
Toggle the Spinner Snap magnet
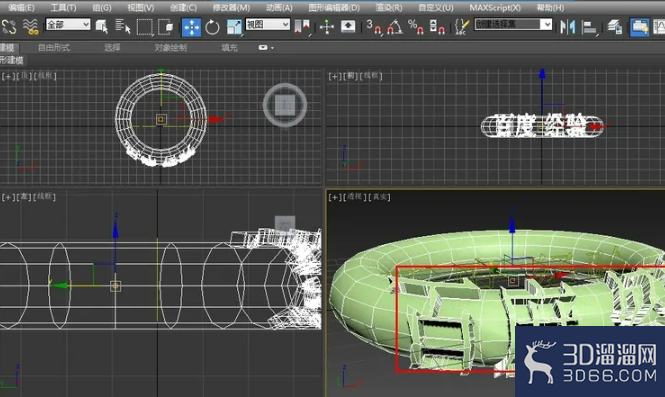point(437,27)
